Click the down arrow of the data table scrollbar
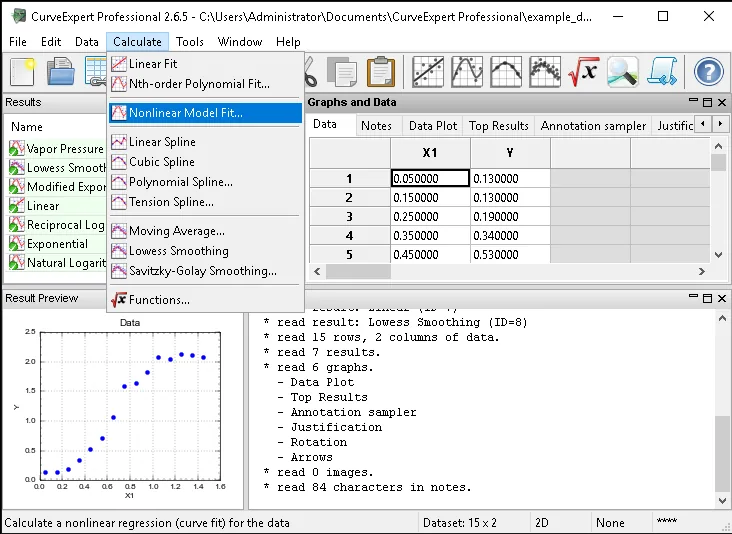Image resolution: width=732 pixels, height=534 pixels. click(718, 255)
